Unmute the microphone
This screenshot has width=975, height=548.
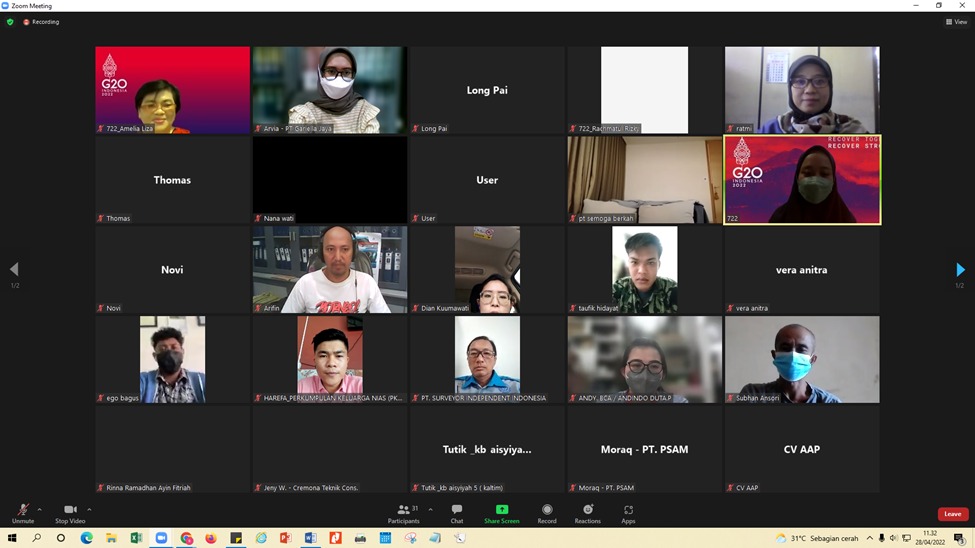22,513
